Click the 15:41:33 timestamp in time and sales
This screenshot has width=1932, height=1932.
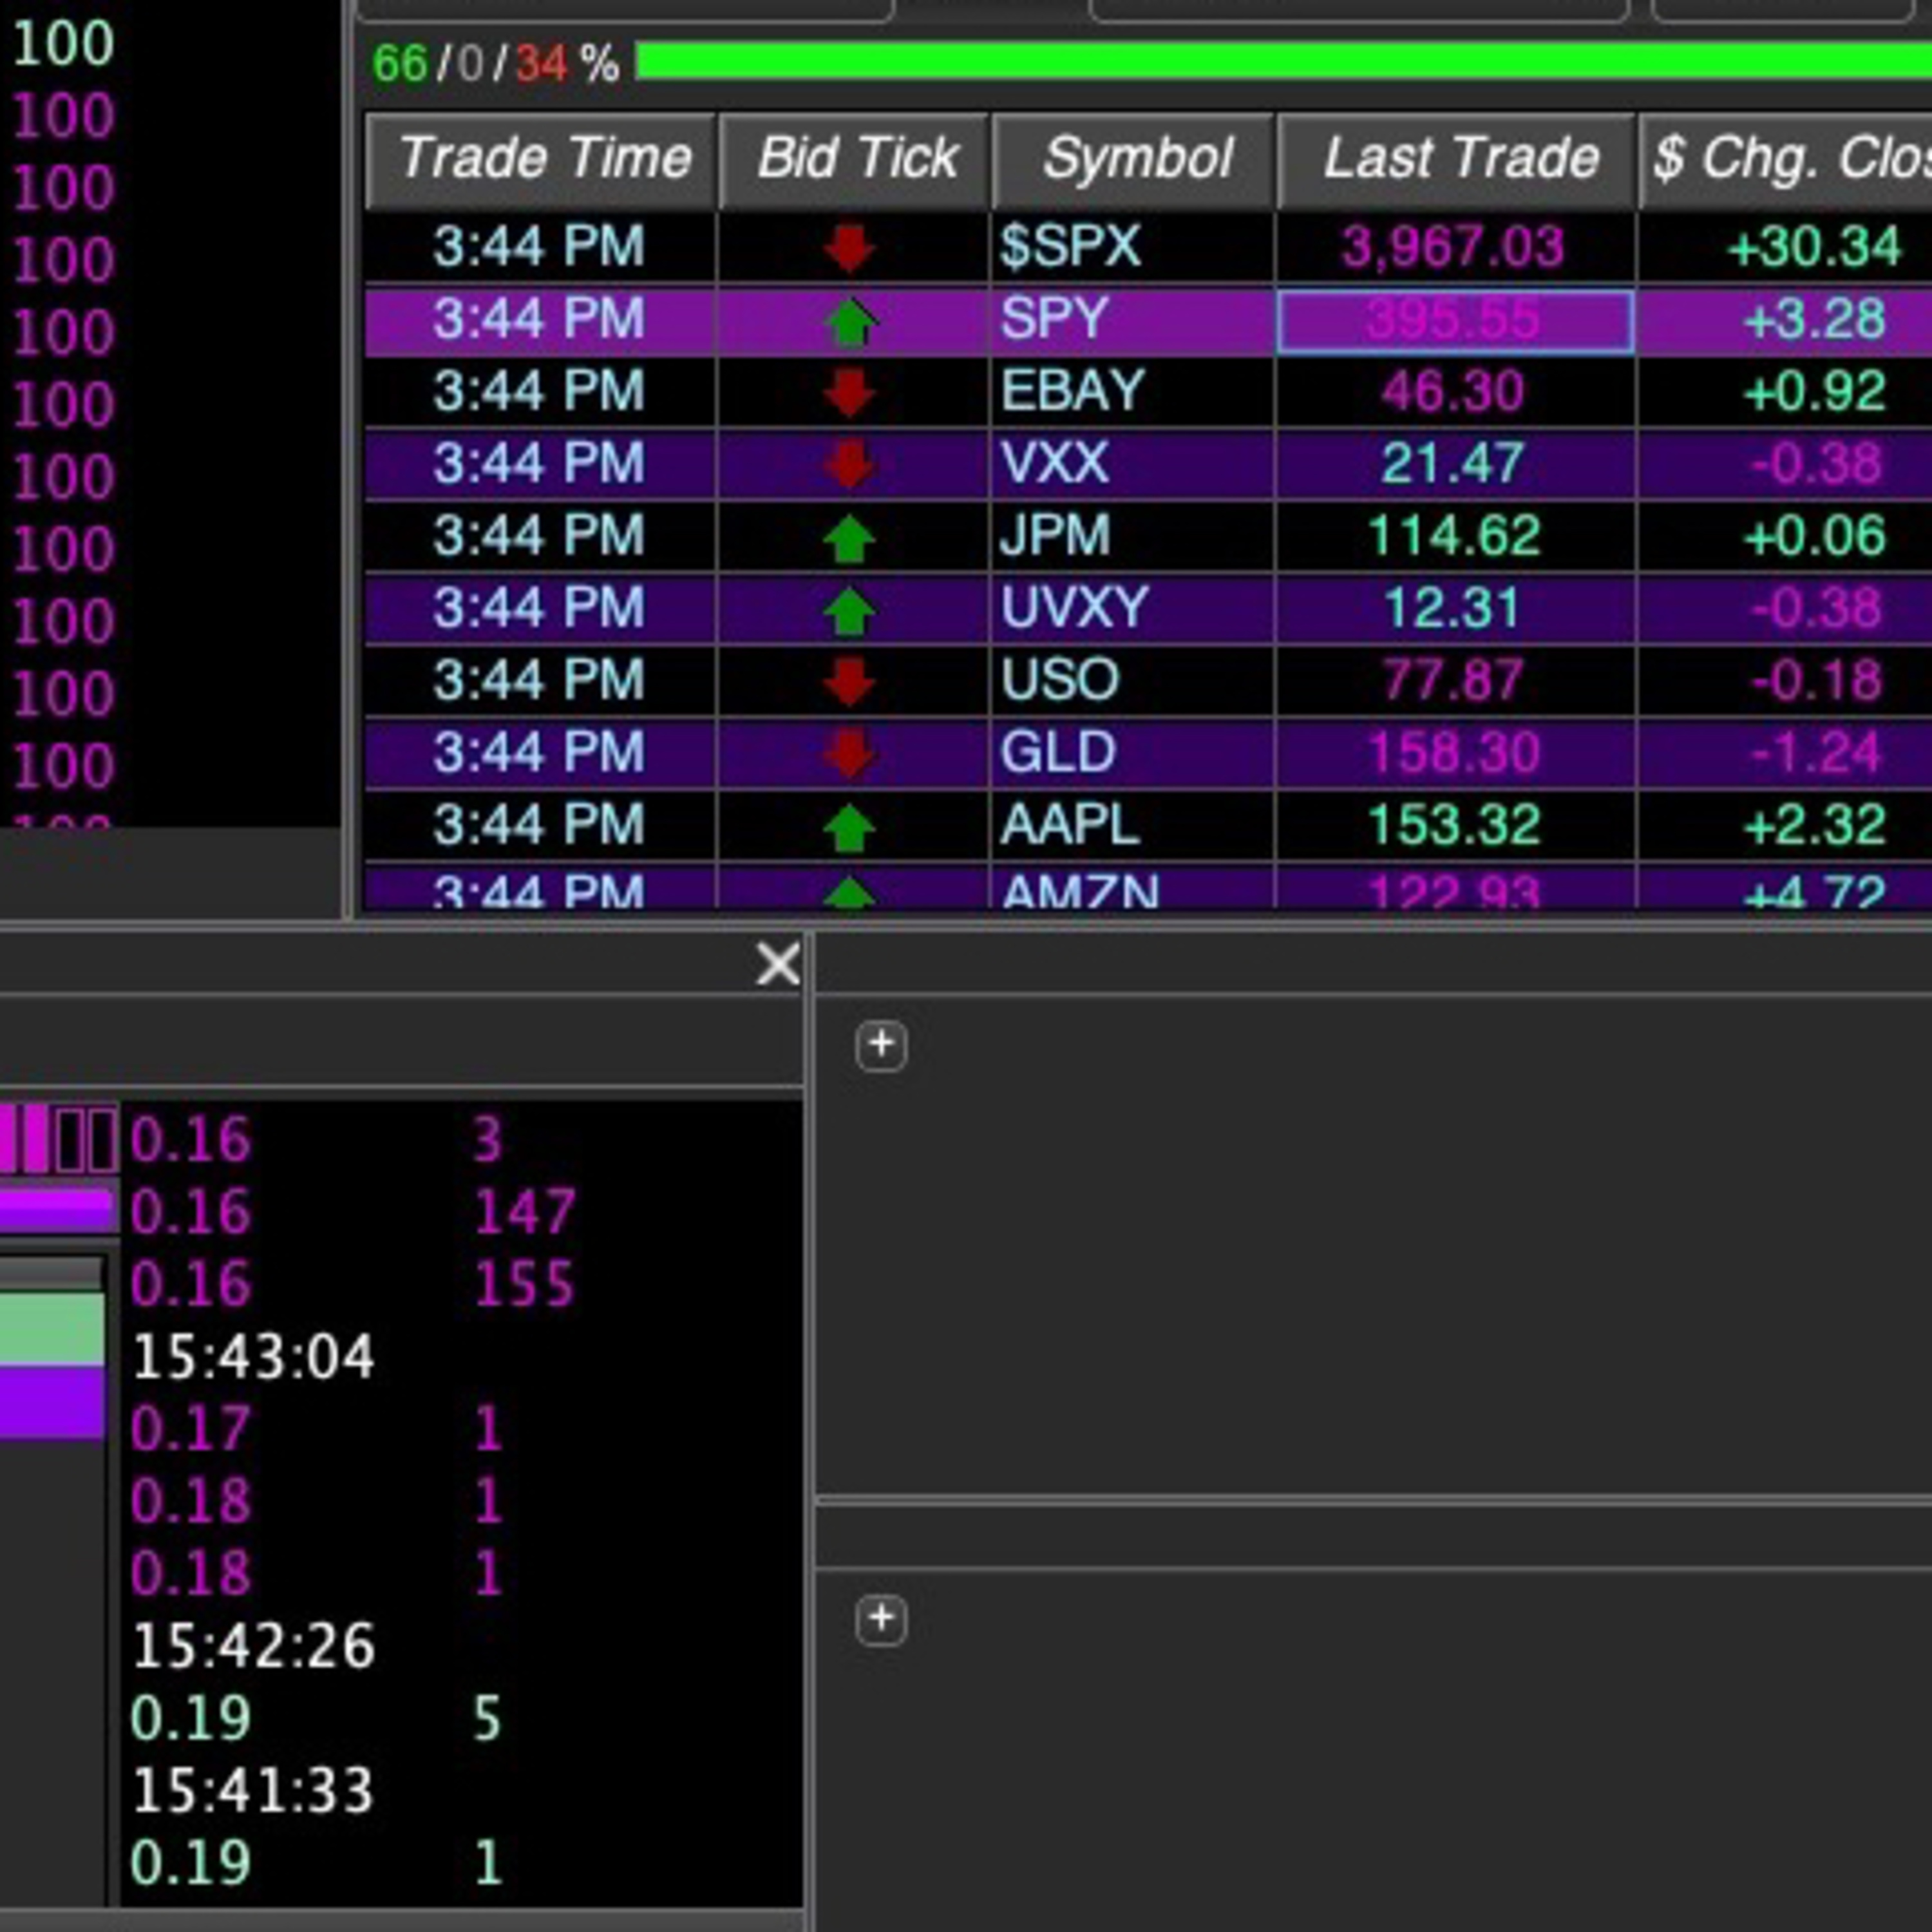tap(253, 1790)
